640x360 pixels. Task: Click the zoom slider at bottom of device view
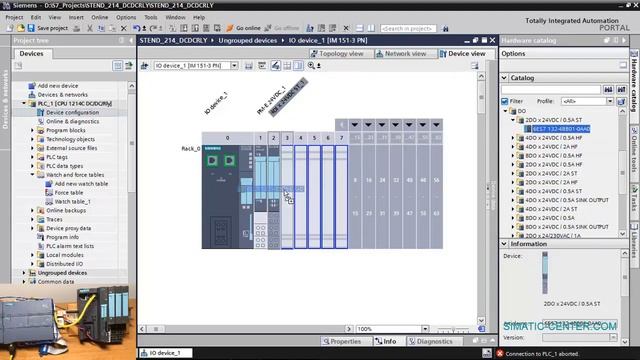pyautogui.click(x=453, y=329)
